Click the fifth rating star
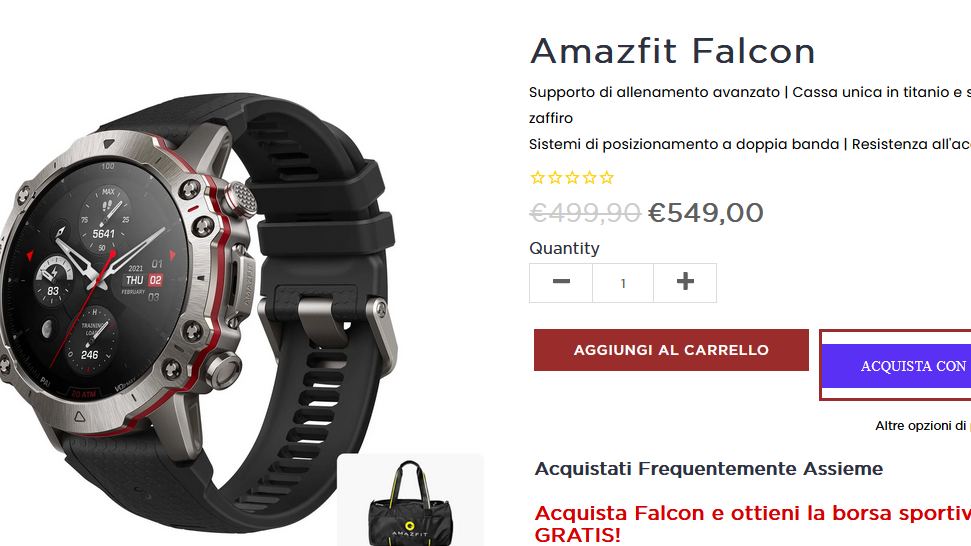The height and width of the screenshot is (546, 971). pos(607,178)
